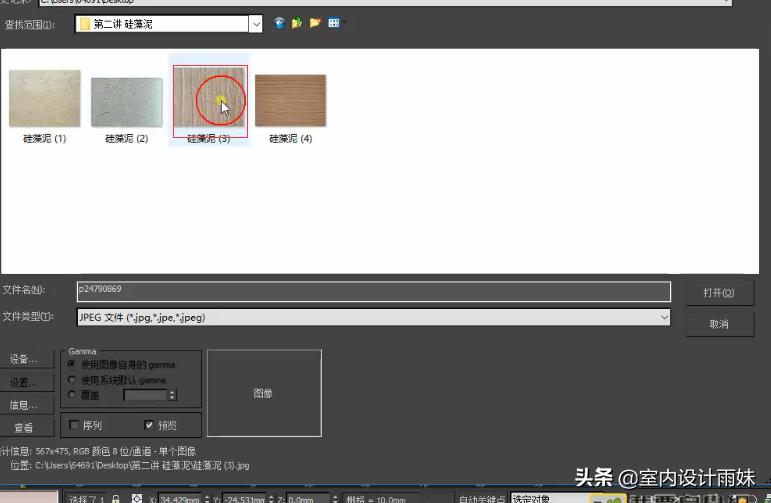The height and width of the screenshot is (503, 771).
Task: Select thumbnail 硅藻泥 (3)
Action: [x=210, y=97]
